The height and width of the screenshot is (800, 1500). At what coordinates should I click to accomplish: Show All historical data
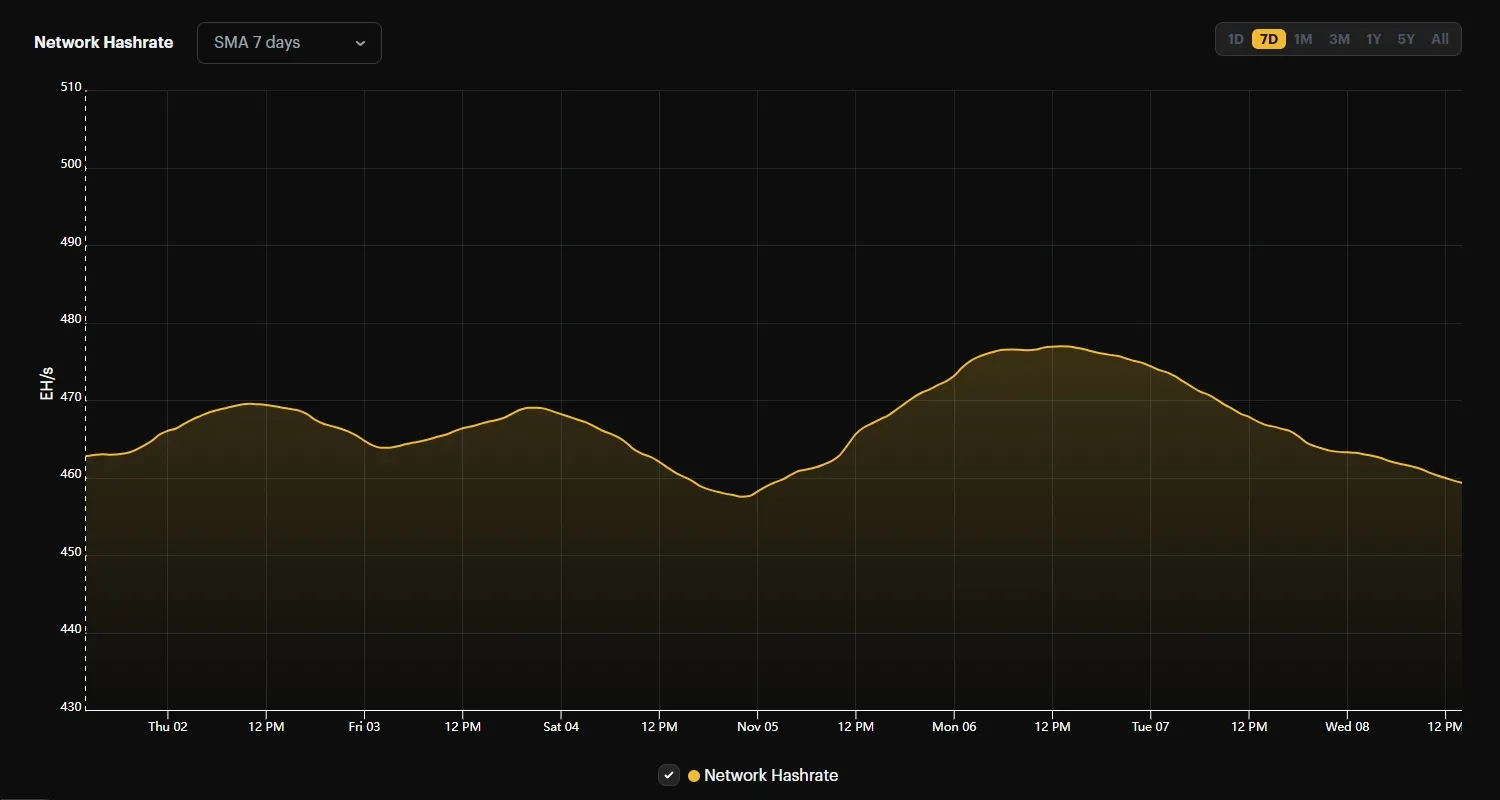pyautogui.click(x=1440, y=39)
